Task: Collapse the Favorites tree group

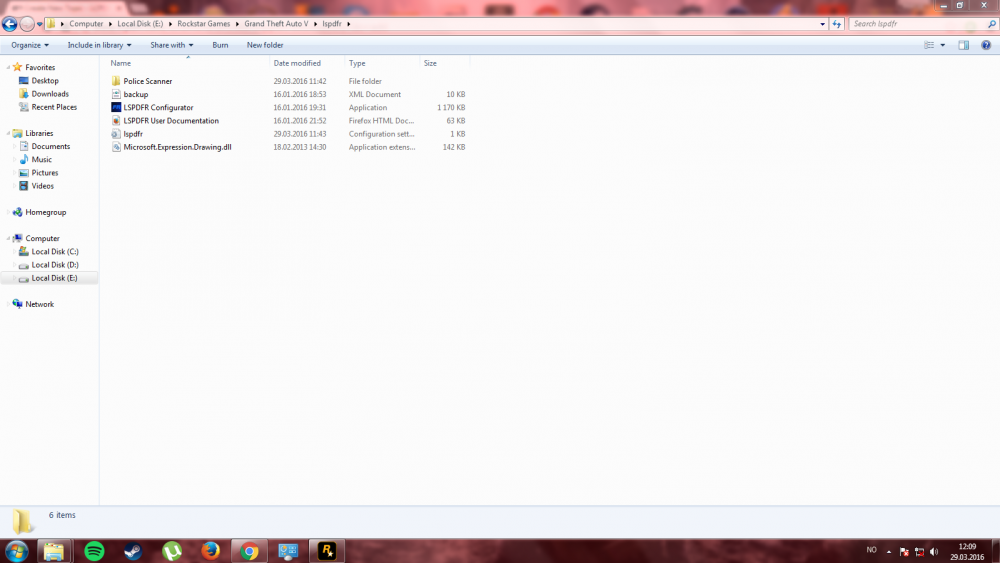Action: click(8, 68)
